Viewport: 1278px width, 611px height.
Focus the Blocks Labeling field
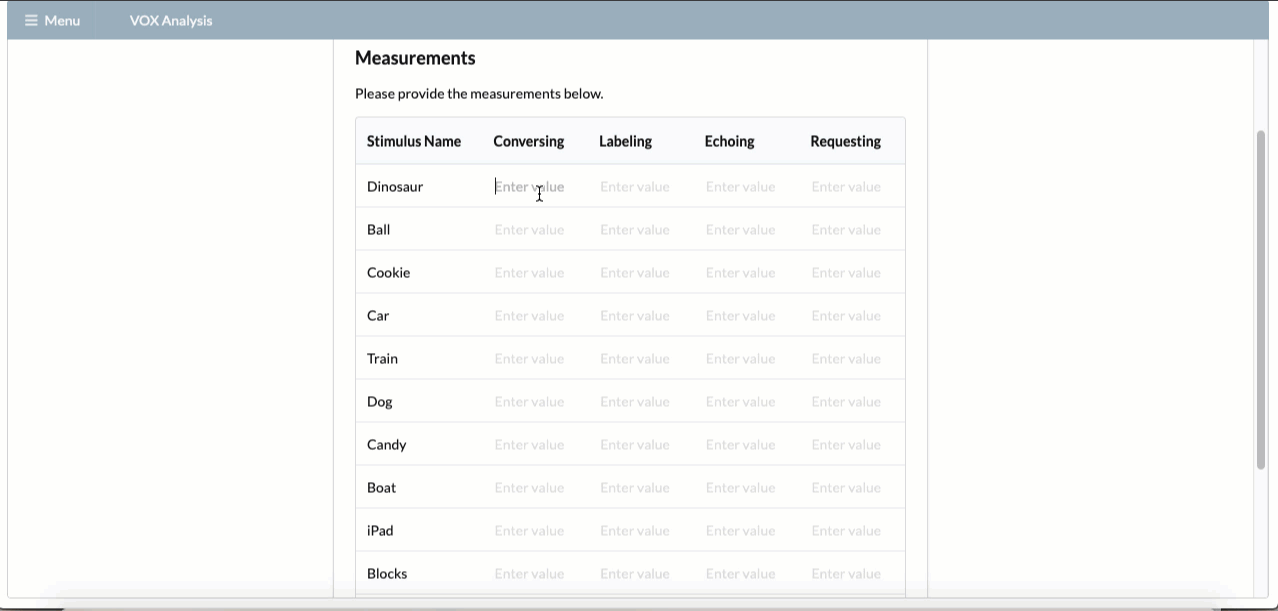641,573
